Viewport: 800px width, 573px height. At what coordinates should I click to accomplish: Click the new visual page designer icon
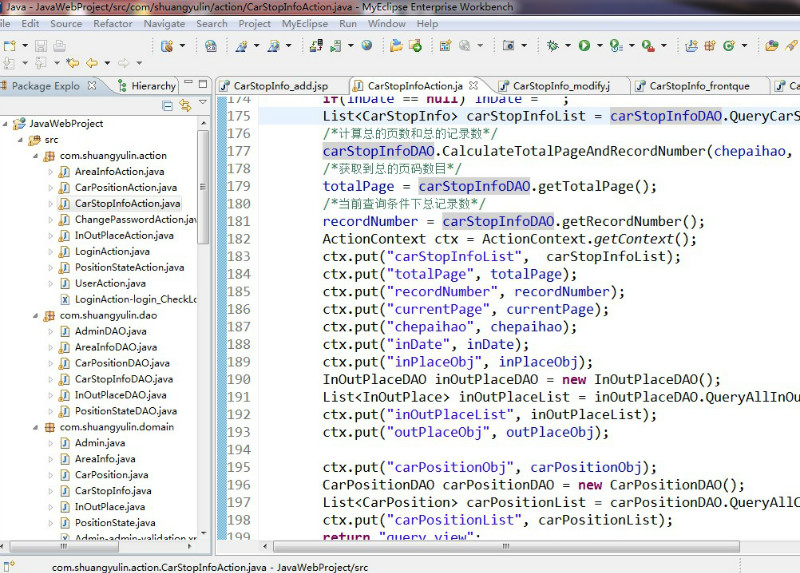click(445, 46)
